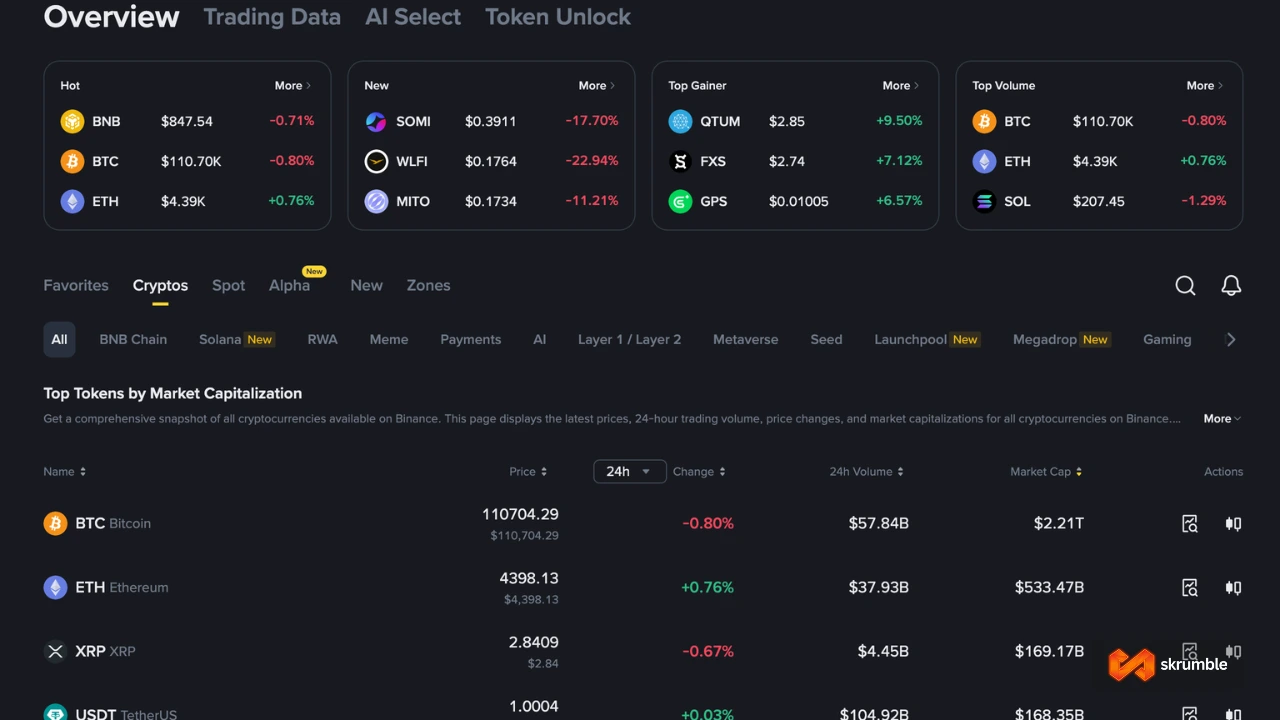Filter by Payments category
Image resolution: width=1280 pixels, height=720 pixels.
[x=470, y=339]
